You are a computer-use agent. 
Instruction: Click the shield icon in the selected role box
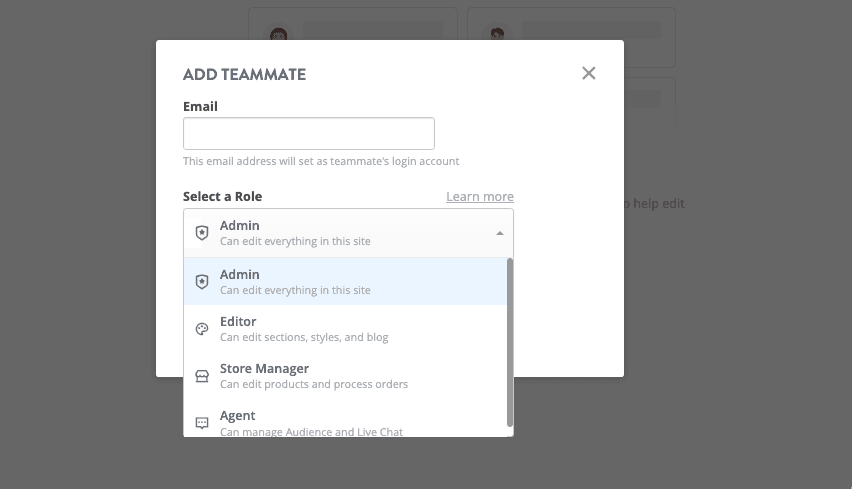click(202, 233)
